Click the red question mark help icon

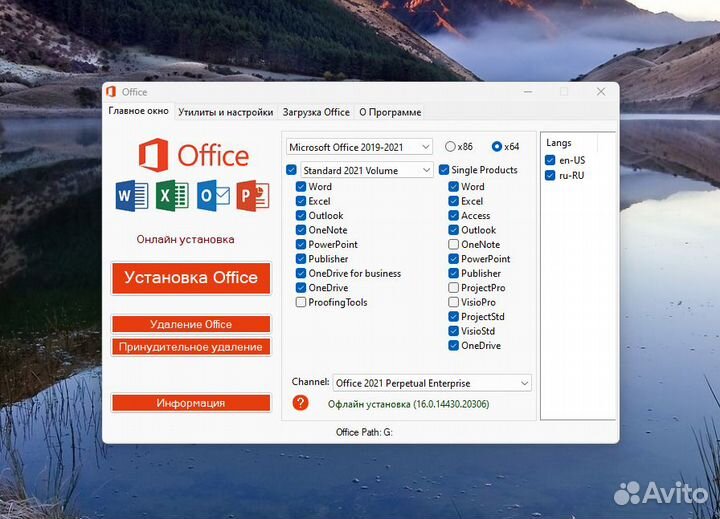point(300,403)
